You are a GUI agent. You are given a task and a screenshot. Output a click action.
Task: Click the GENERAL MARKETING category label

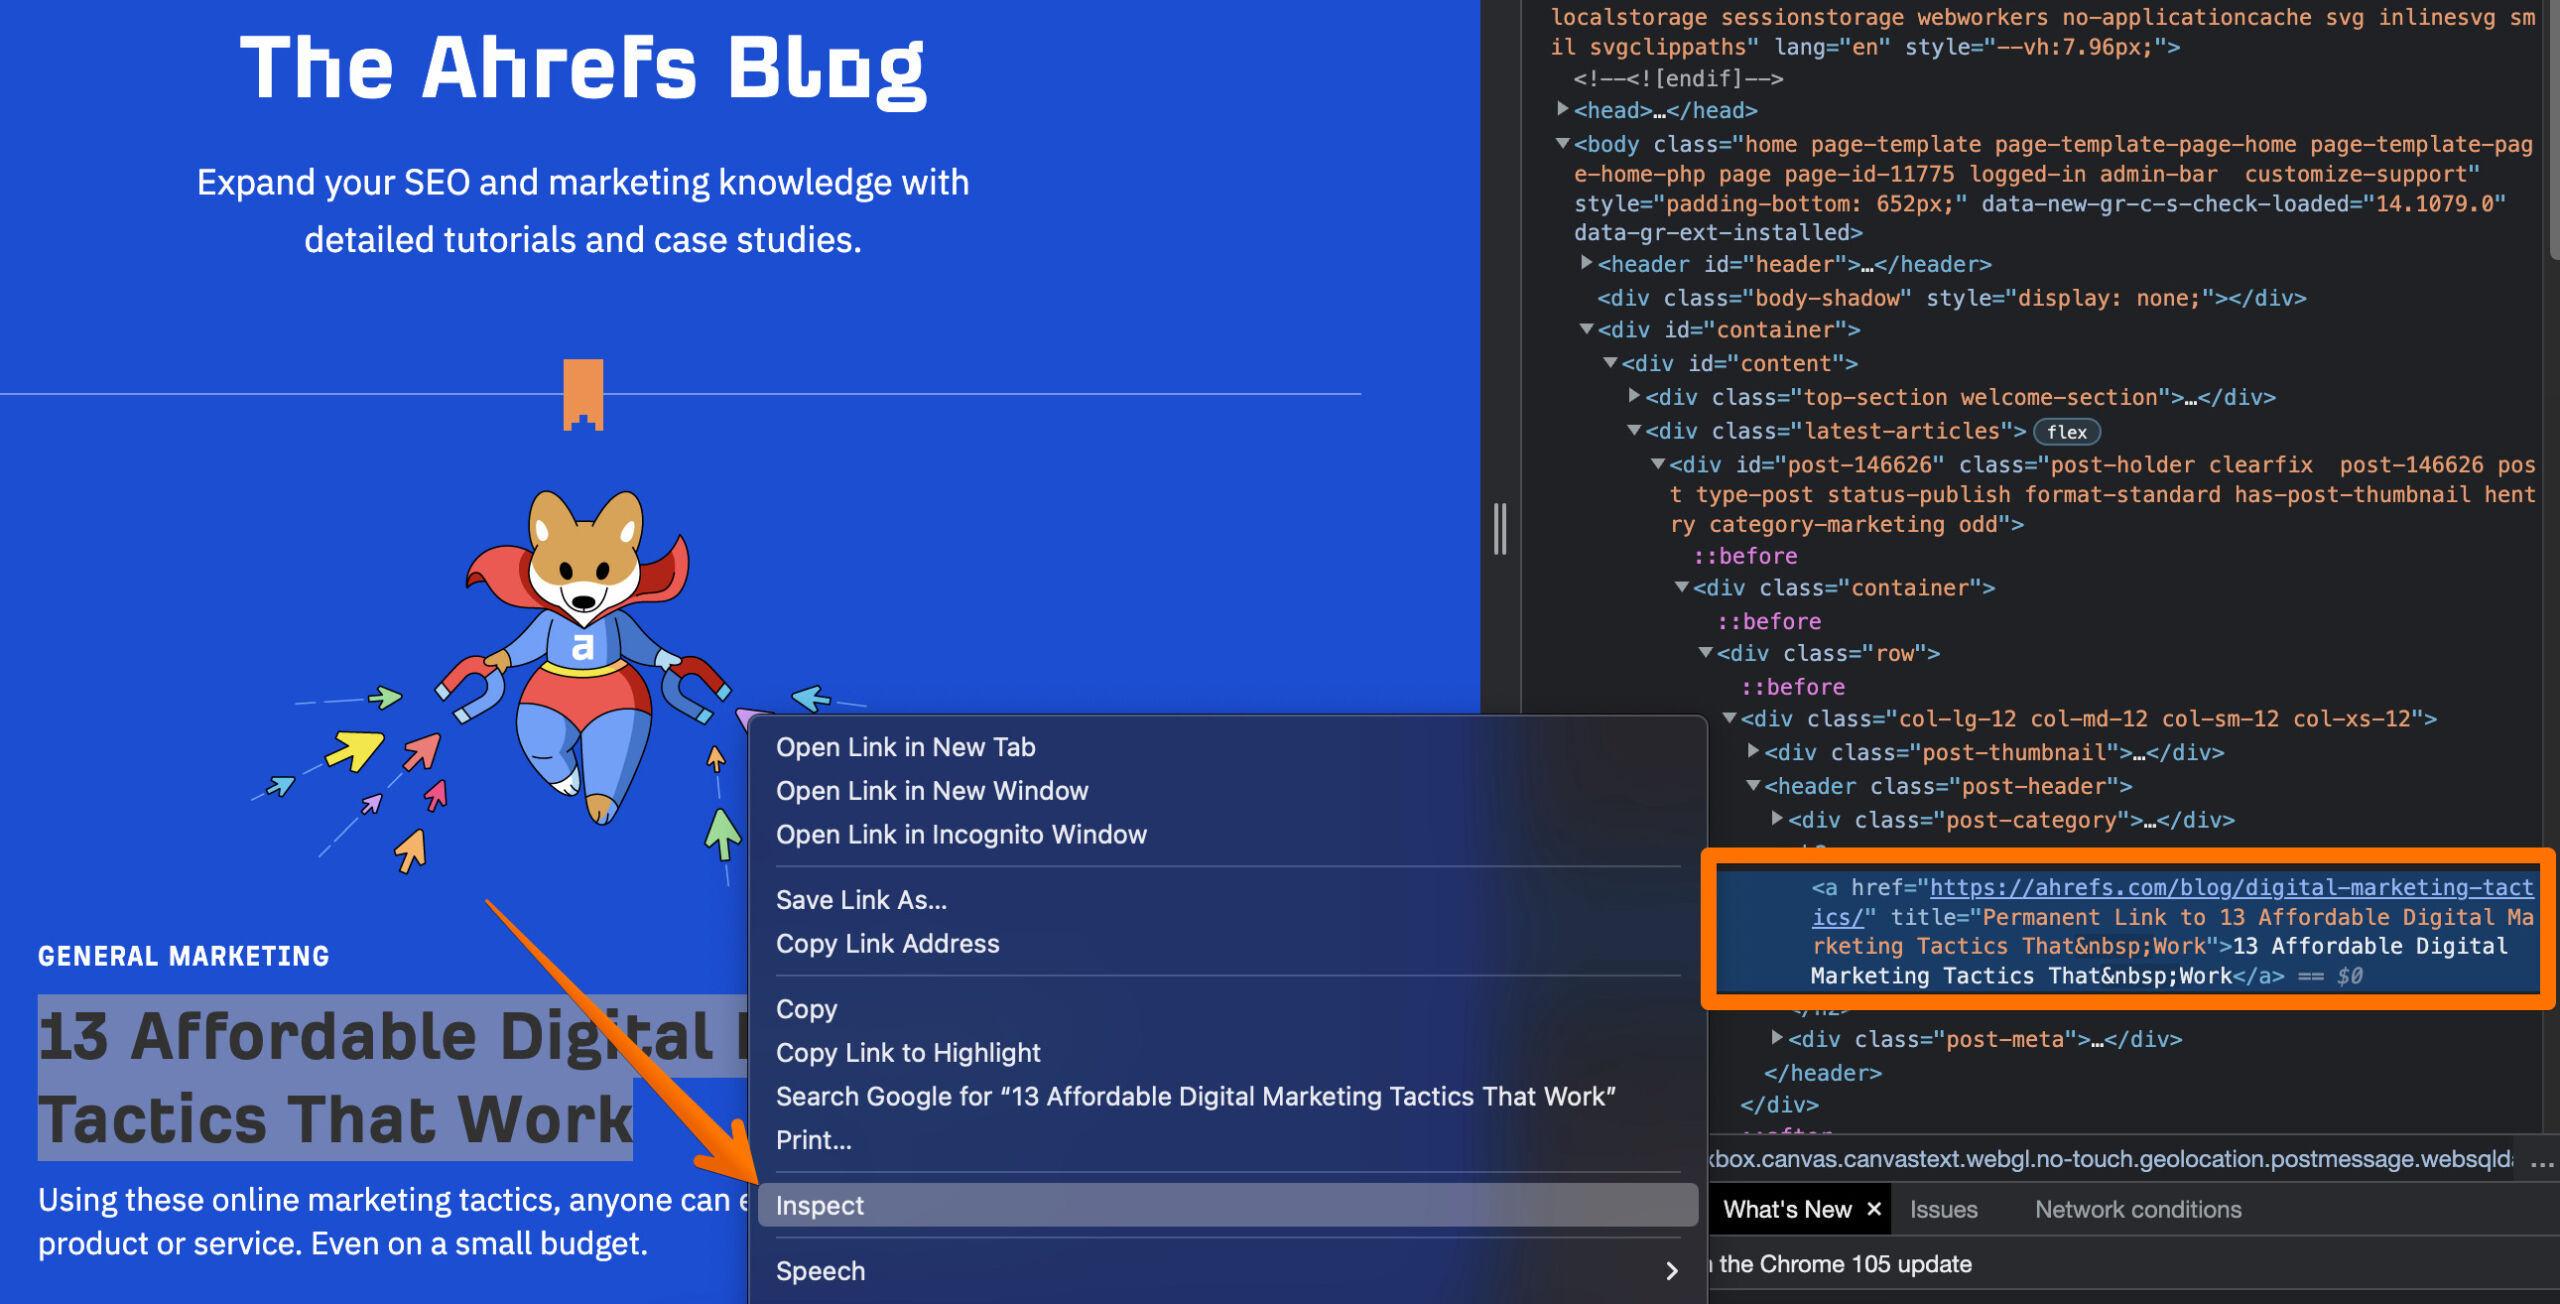pos(183,955)
